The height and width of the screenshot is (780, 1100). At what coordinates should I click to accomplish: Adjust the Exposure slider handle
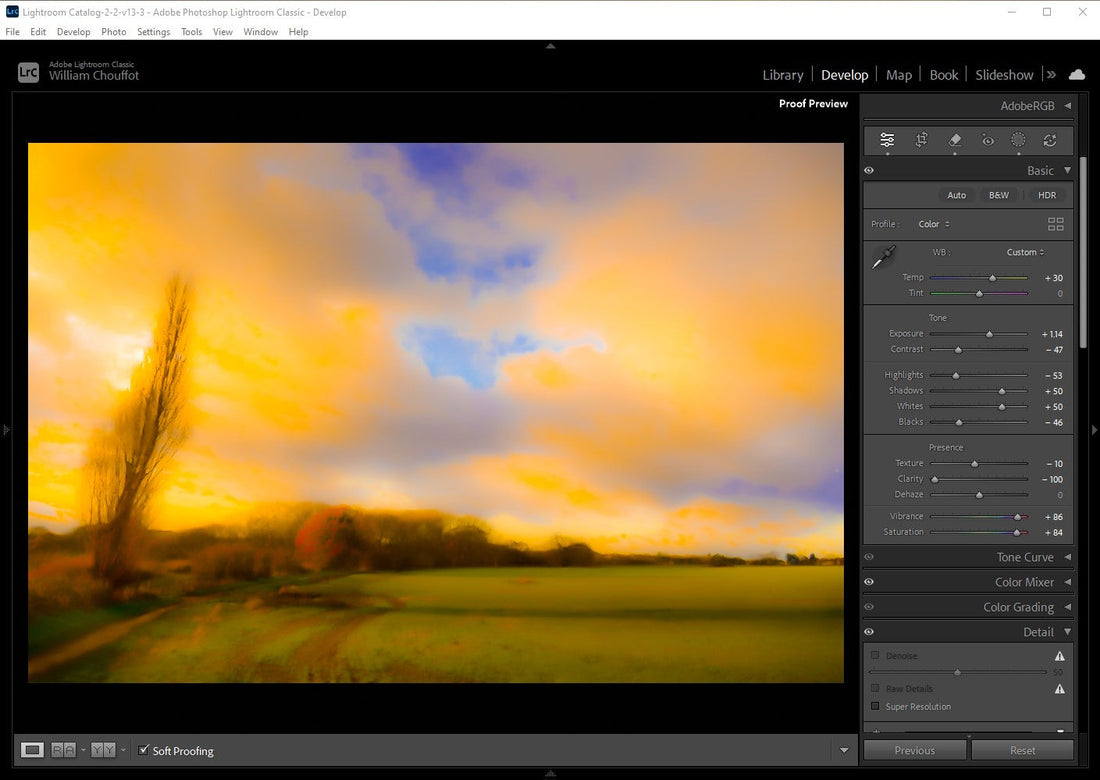989,334
